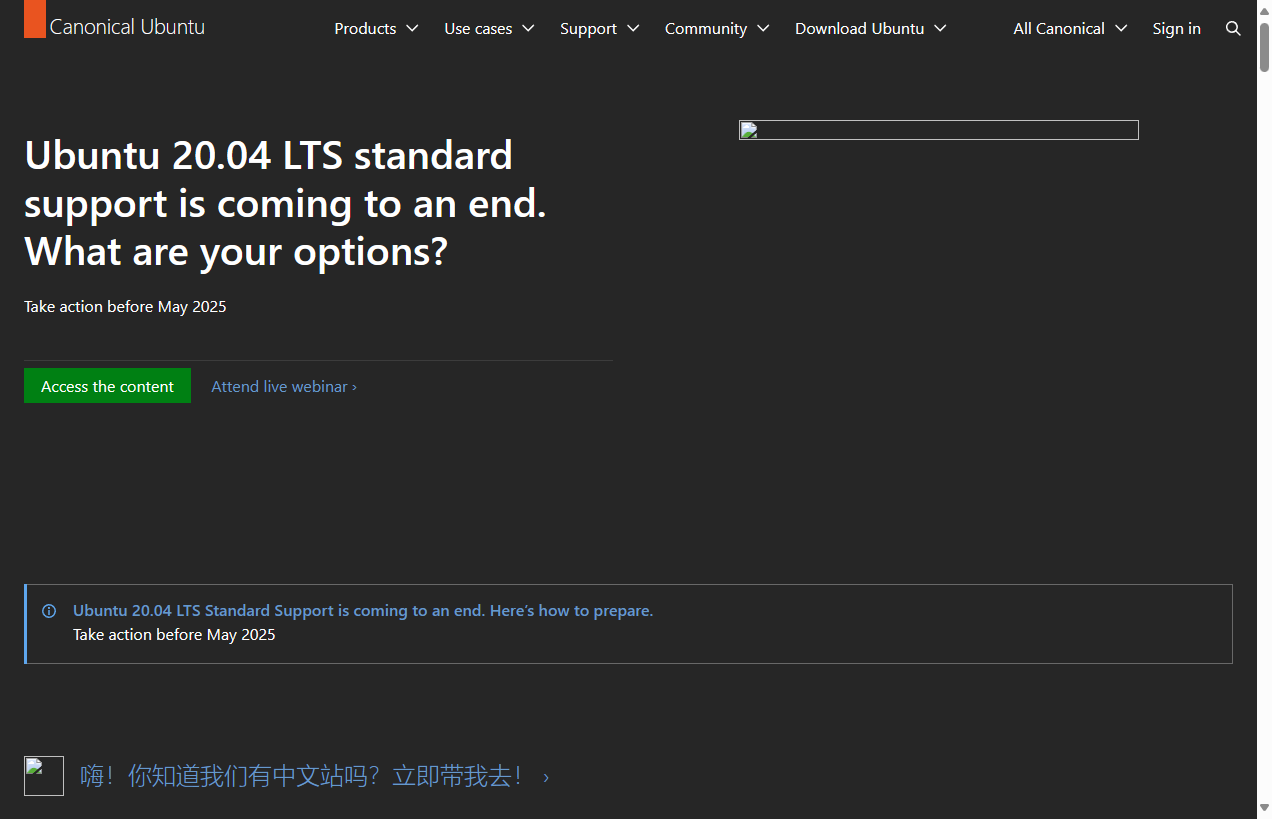Expand the Use cases dropdown
Screen dimensions: 1272x819
(x=489, y=29)
